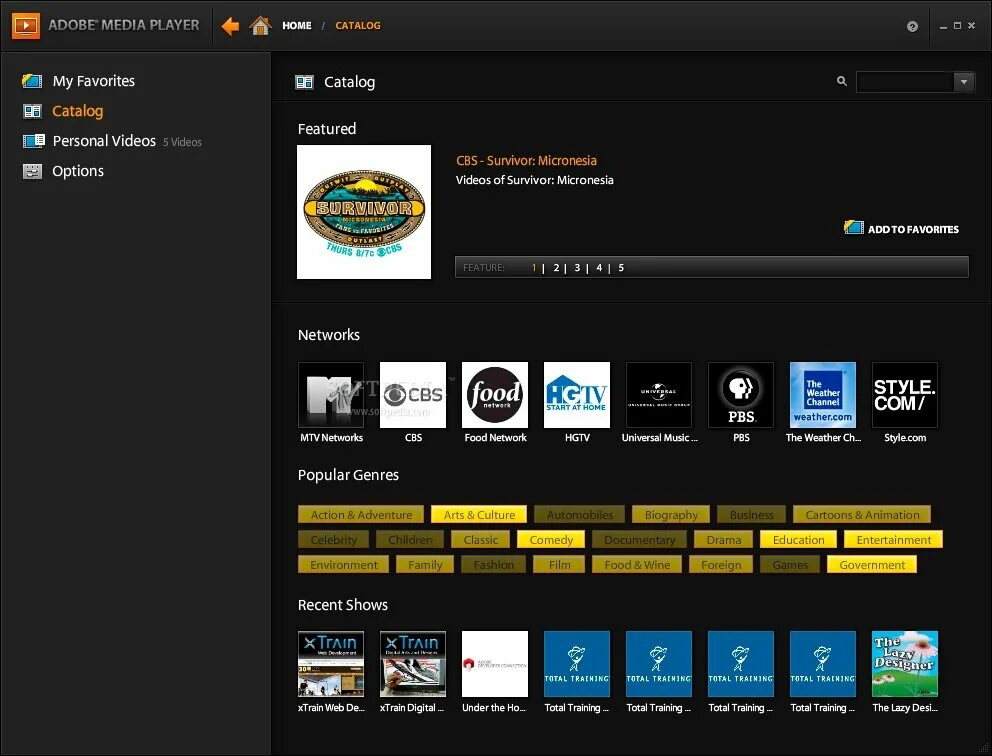
Task: Open the MTV Networks logo
Action: pyautogui.click(x=331, y=395)
